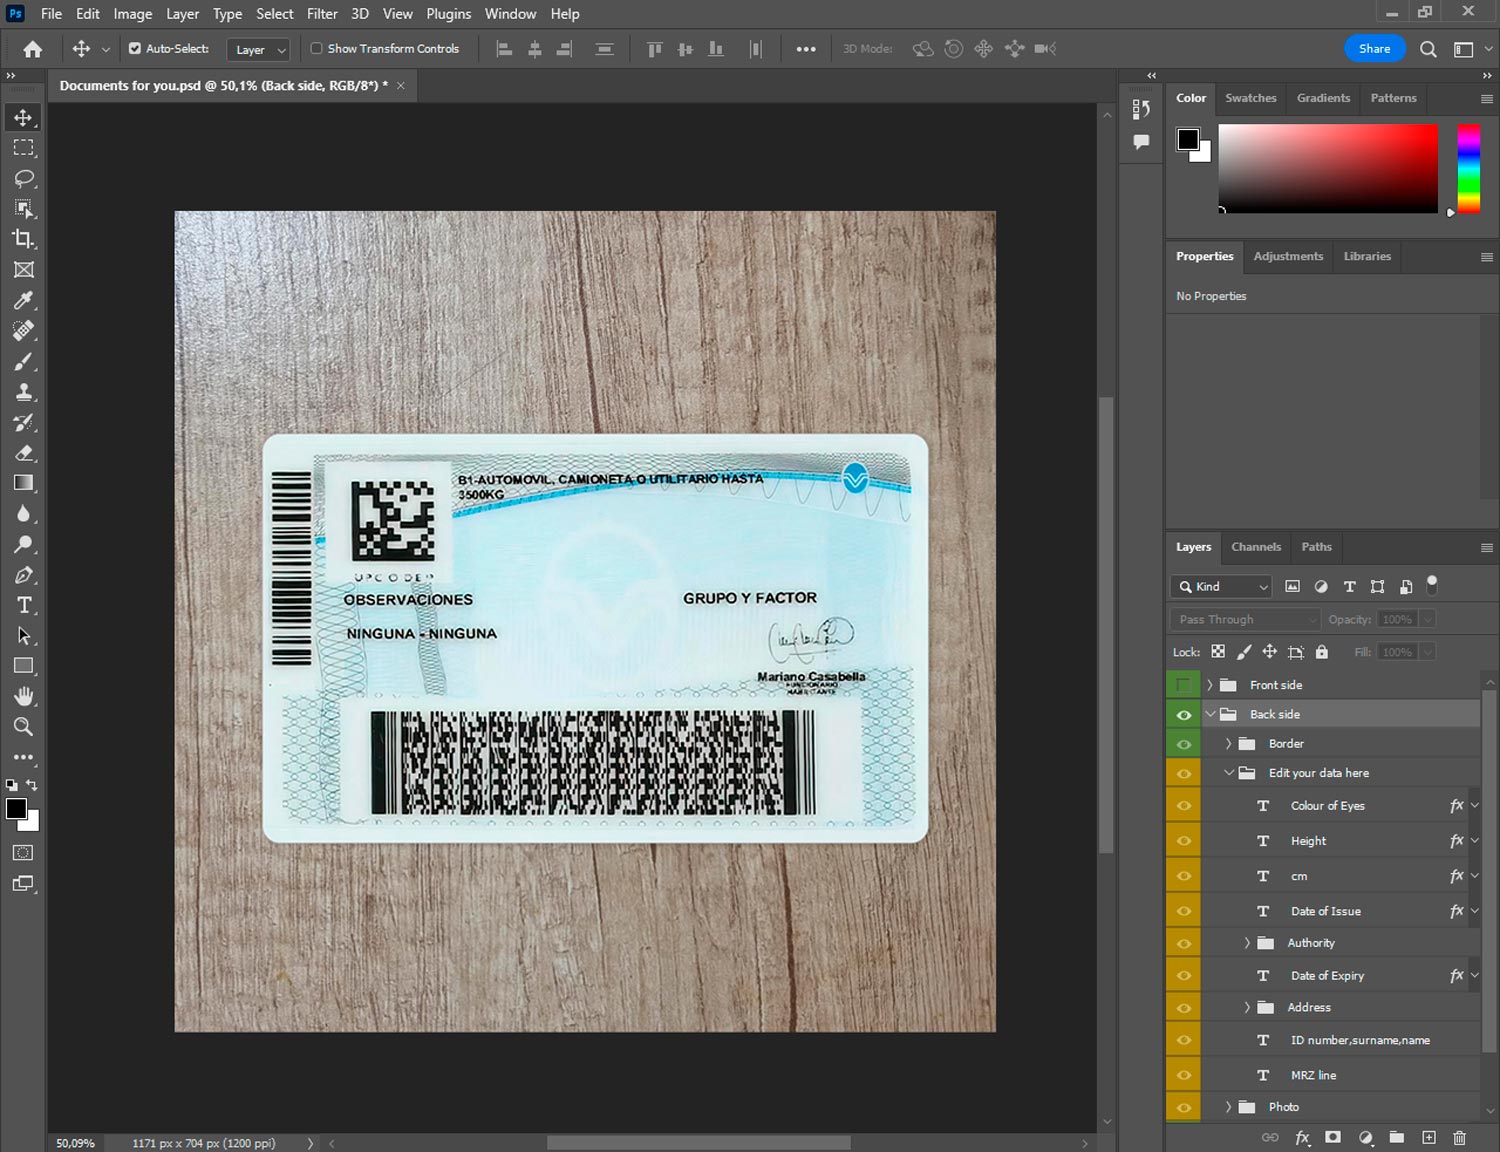Select the Brush tool

pos(24,361)
